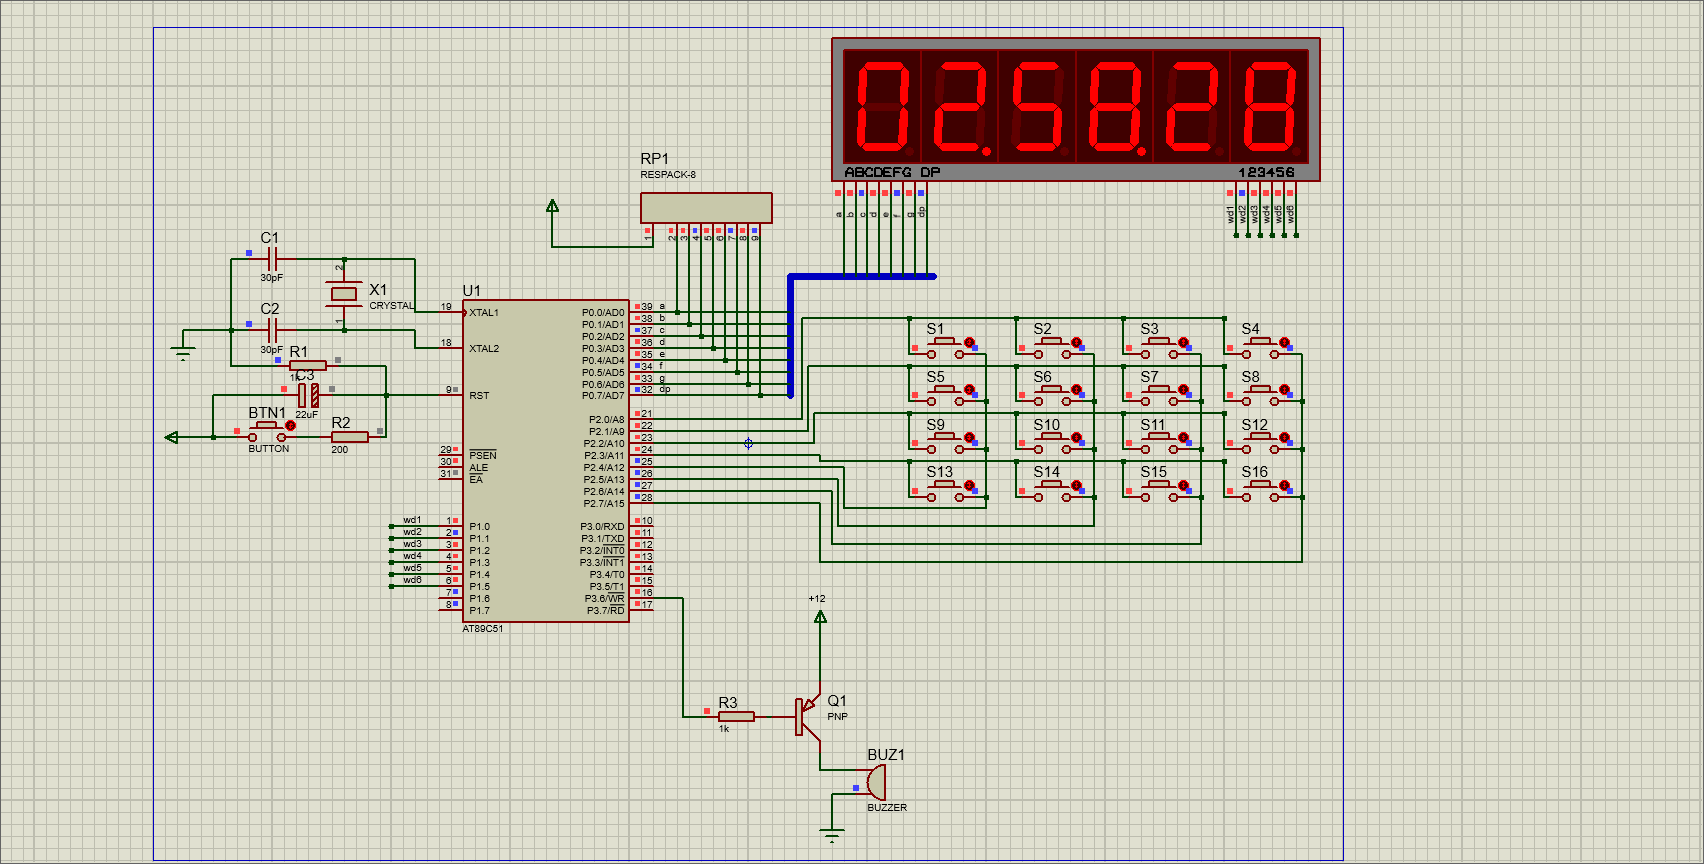Click the "BUZ1" reference label
This screenshot has height=864, width=1704.
click(x=886, y=755)
